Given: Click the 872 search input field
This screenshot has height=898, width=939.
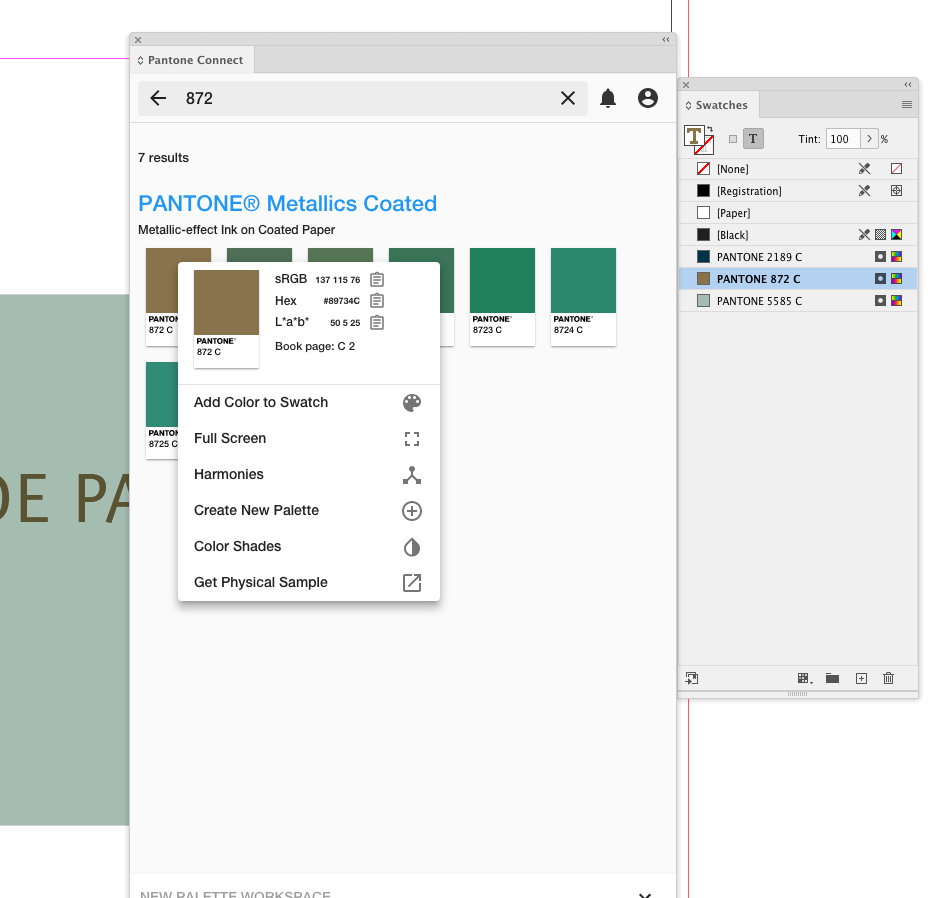Looking at the screenshot, I should tap(365, 98).
